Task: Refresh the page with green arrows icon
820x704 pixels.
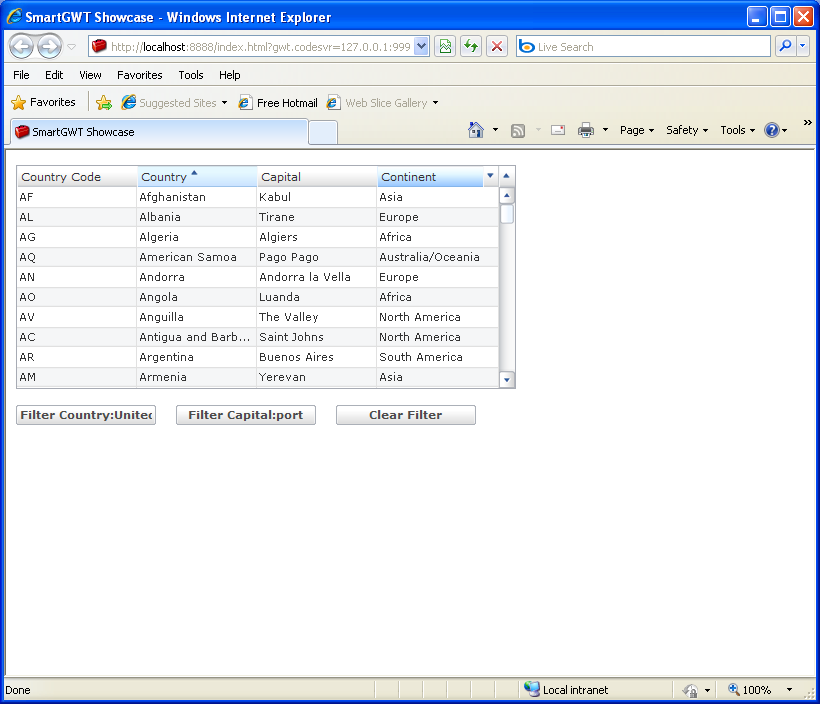Action: [x=471, y=47]
